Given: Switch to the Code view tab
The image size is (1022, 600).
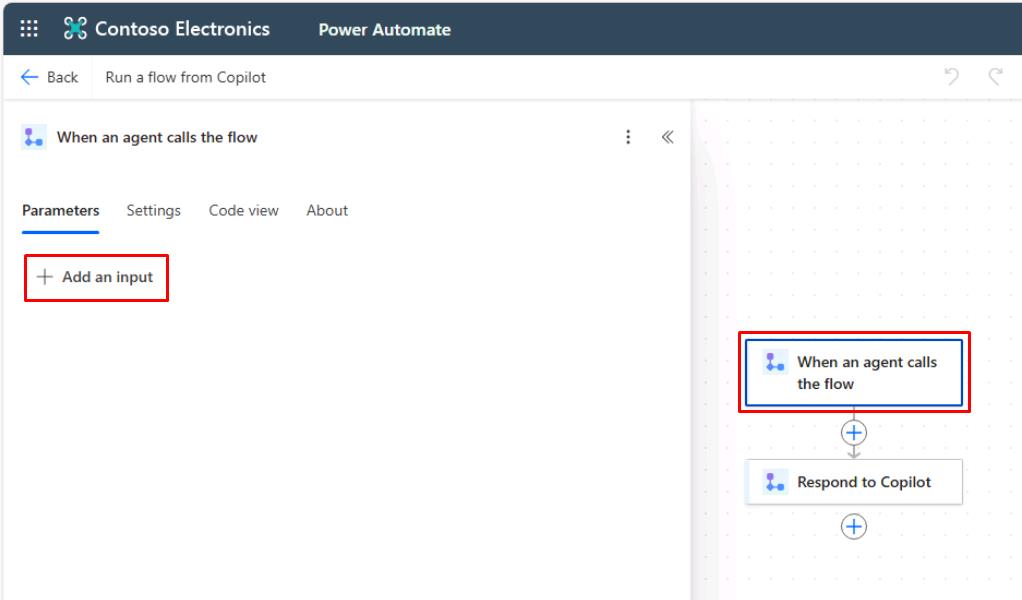Looking at the screenshot, I should point(243,211).
